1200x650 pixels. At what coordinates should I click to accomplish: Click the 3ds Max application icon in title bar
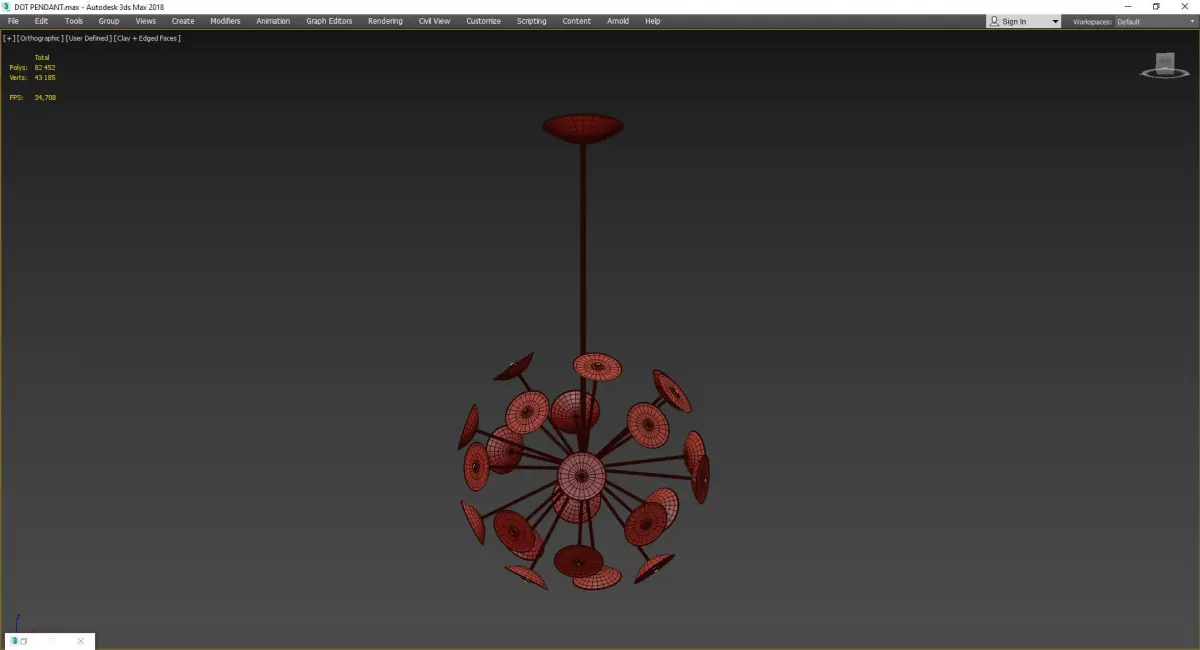point(7,7)
